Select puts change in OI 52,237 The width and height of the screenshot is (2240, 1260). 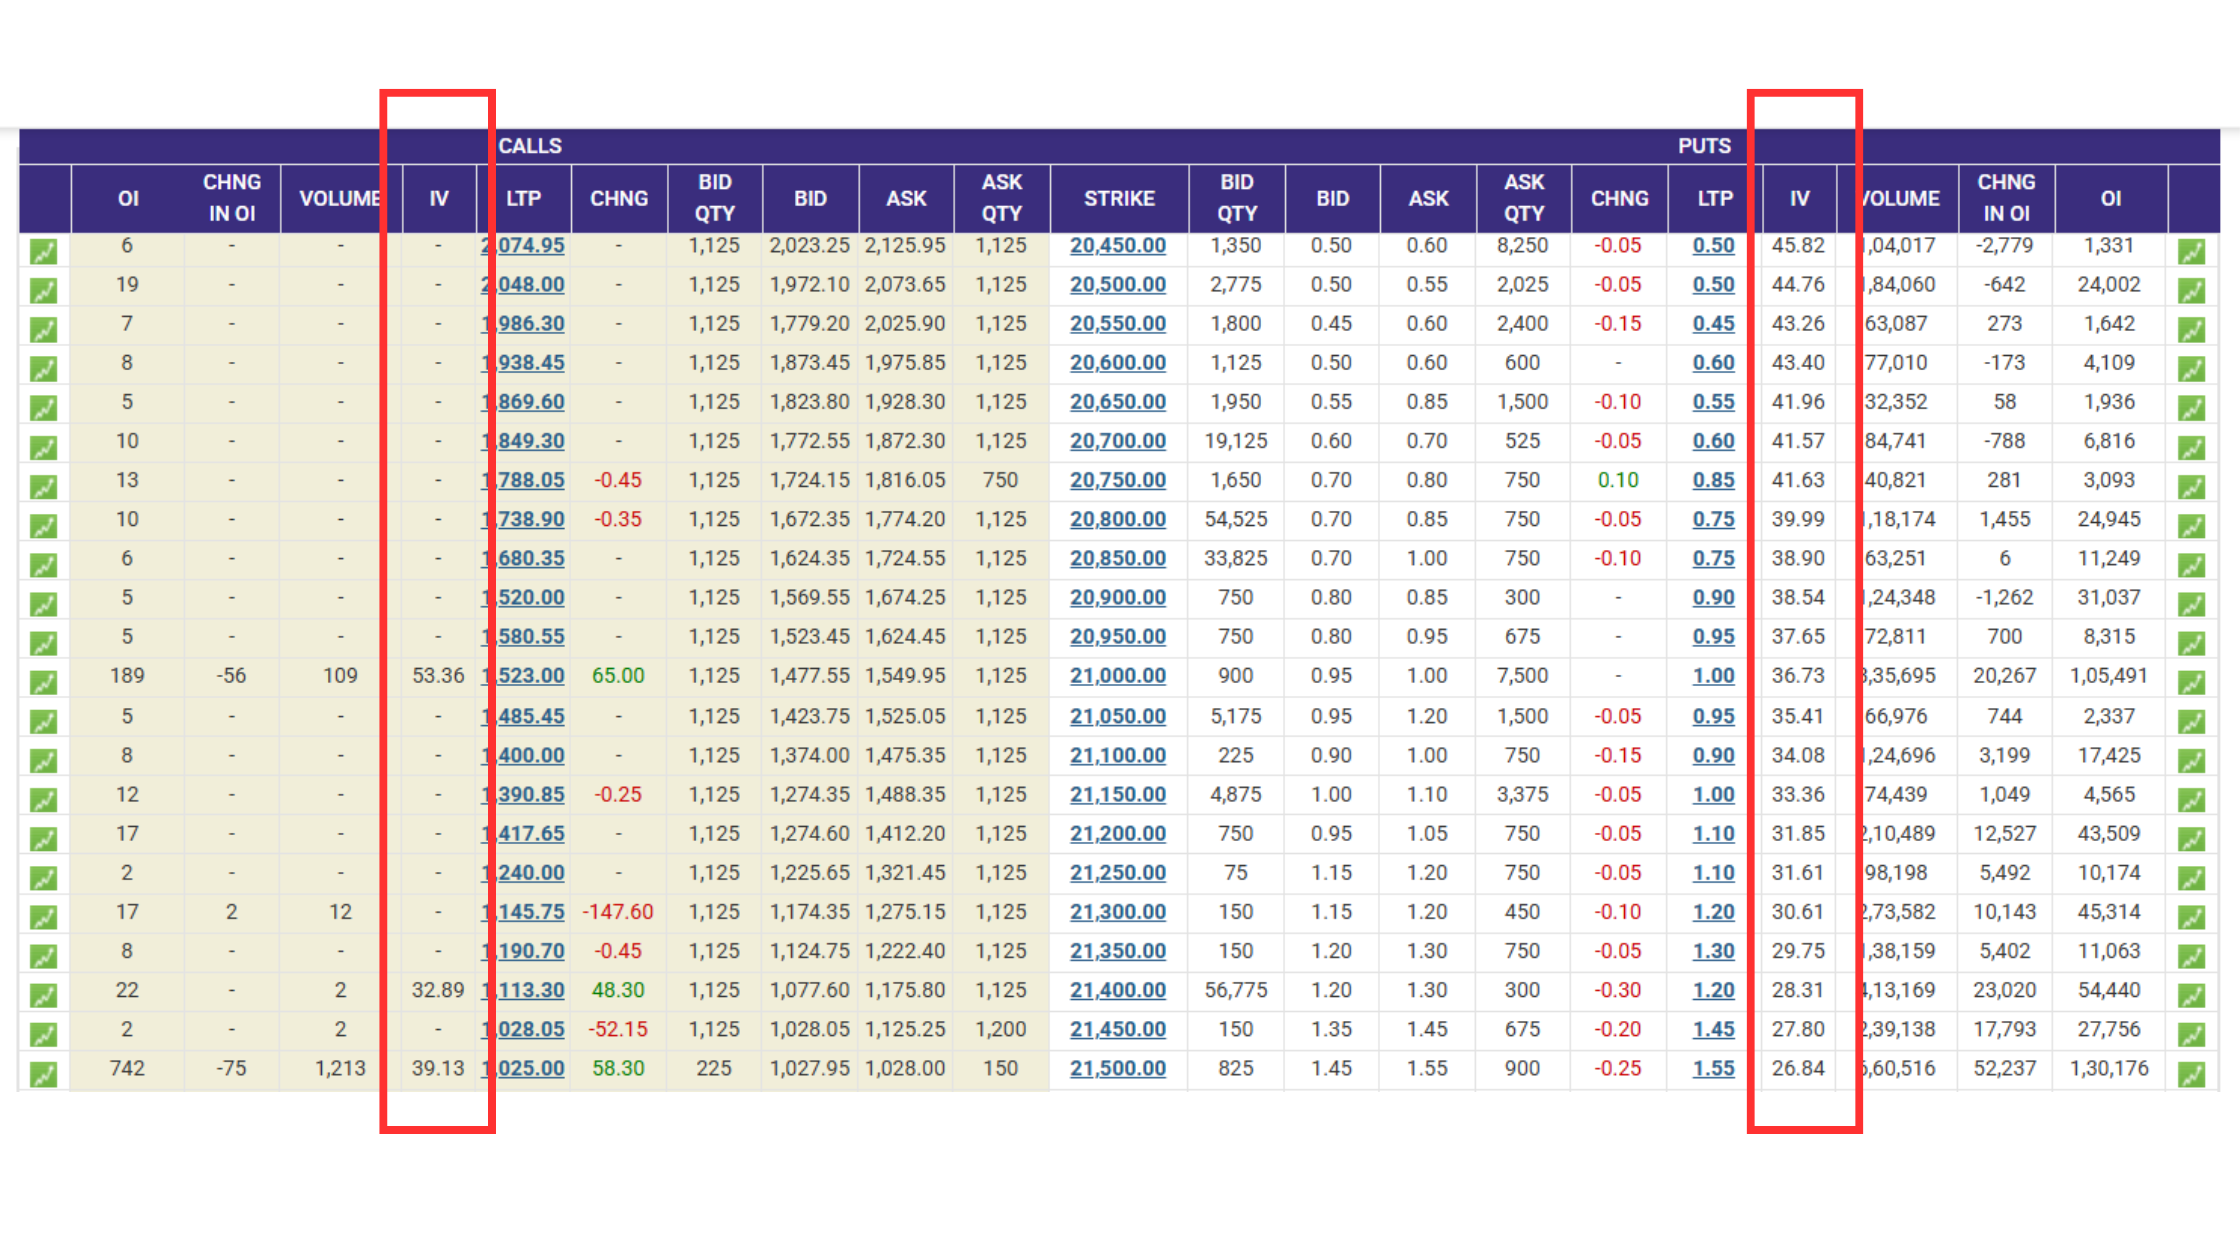(2004, 1069)
